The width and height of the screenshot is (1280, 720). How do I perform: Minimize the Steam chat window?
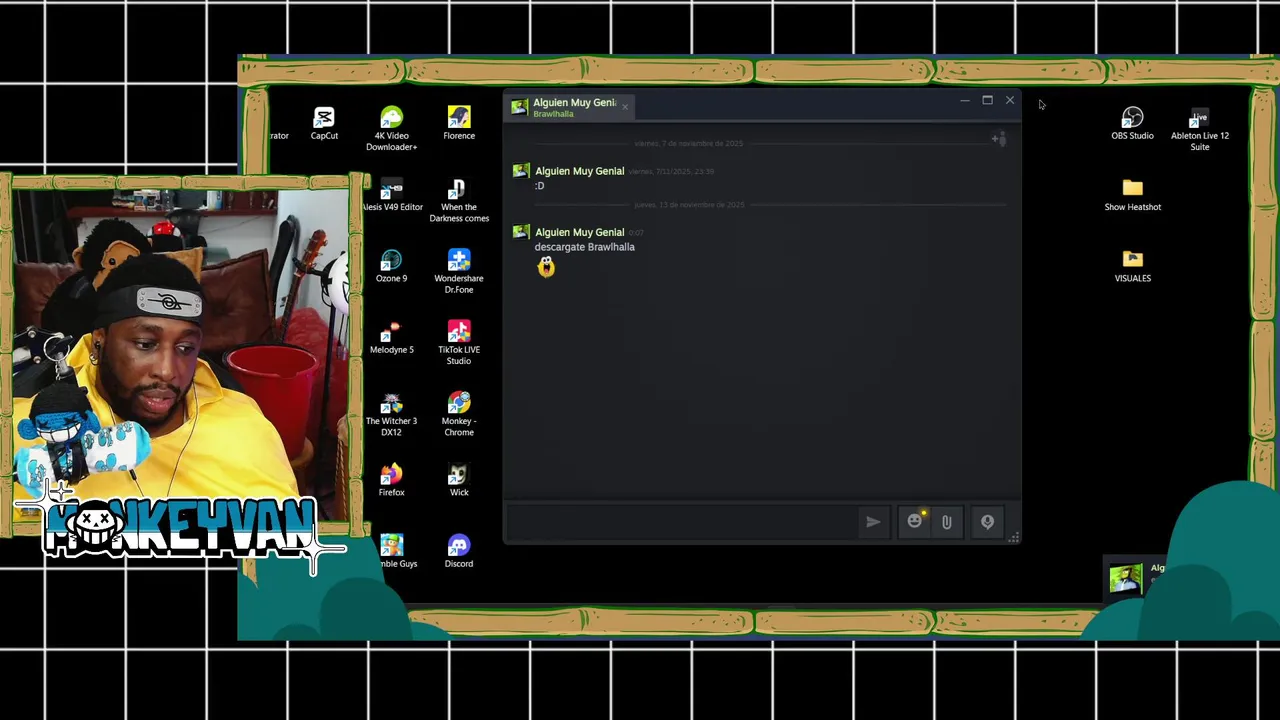coord(964,100)
